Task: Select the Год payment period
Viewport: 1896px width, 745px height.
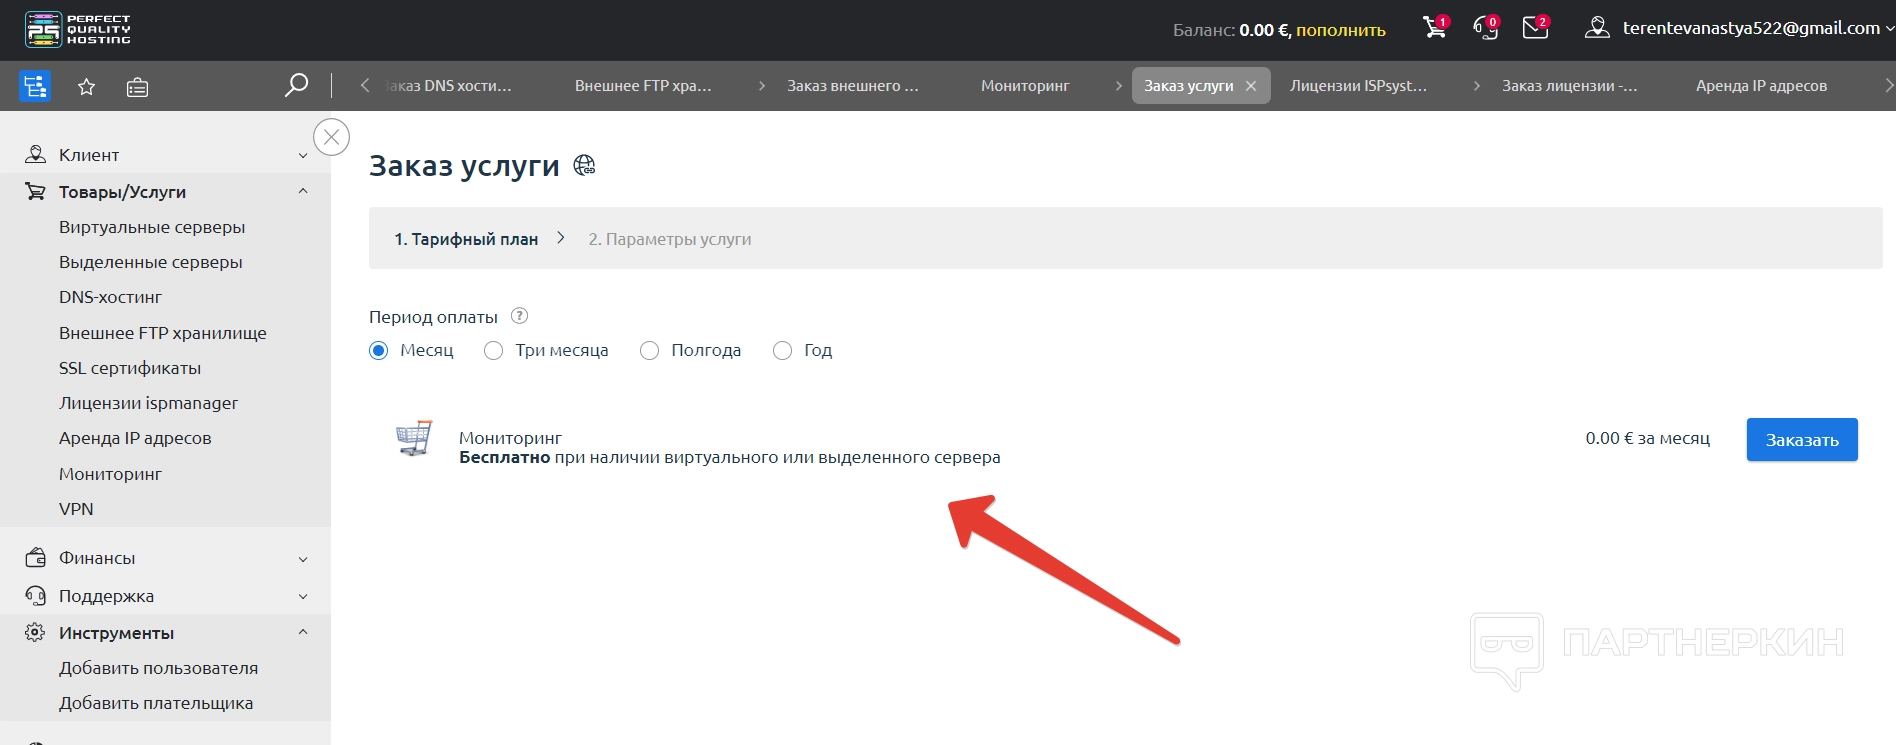Action: point(782,350)
